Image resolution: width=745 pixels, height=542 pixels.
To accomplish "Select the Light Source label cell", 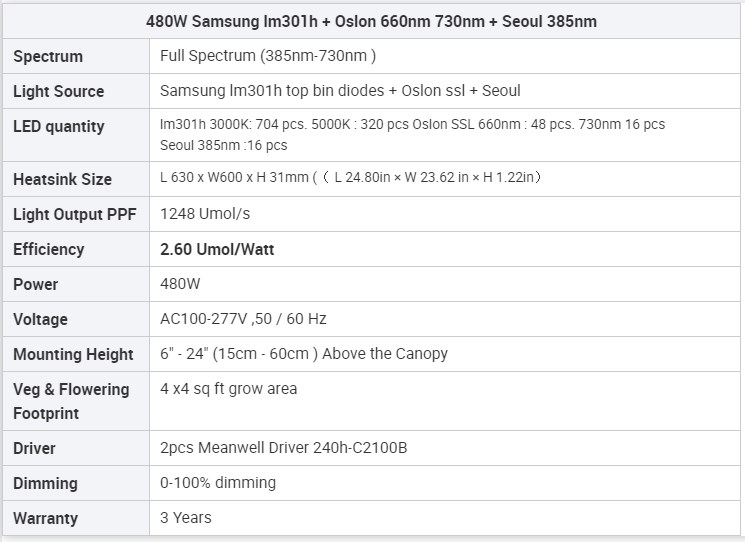I will tap(76, 91).
